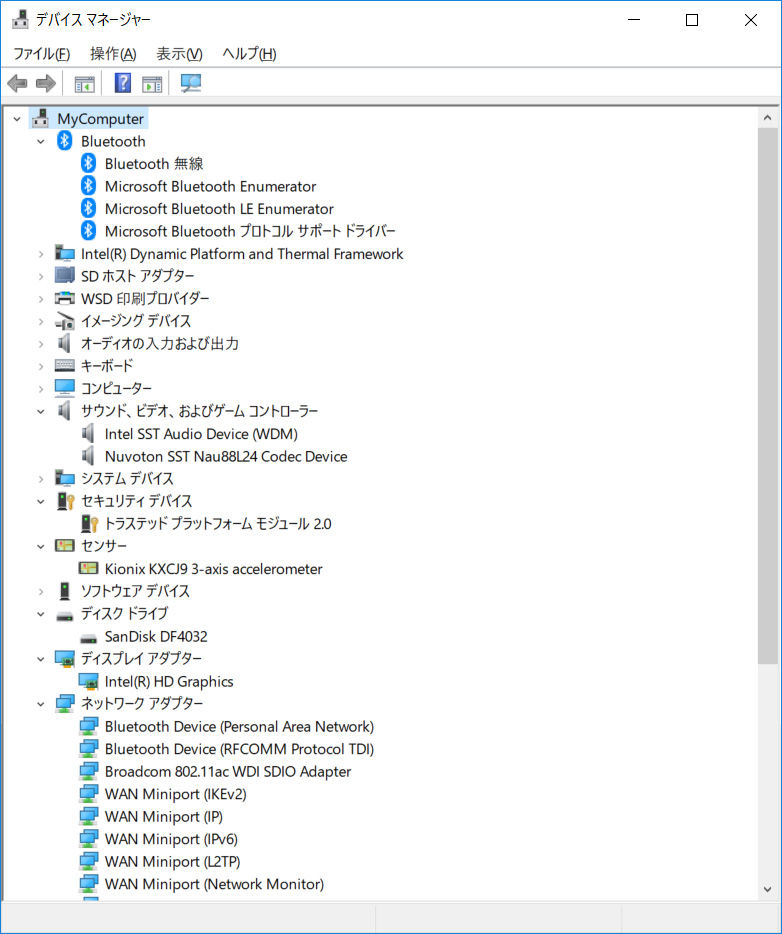Click the vertical scrollbar thumb
The width and height of the screenshot is (782, 934).
(x=767, y=396)
